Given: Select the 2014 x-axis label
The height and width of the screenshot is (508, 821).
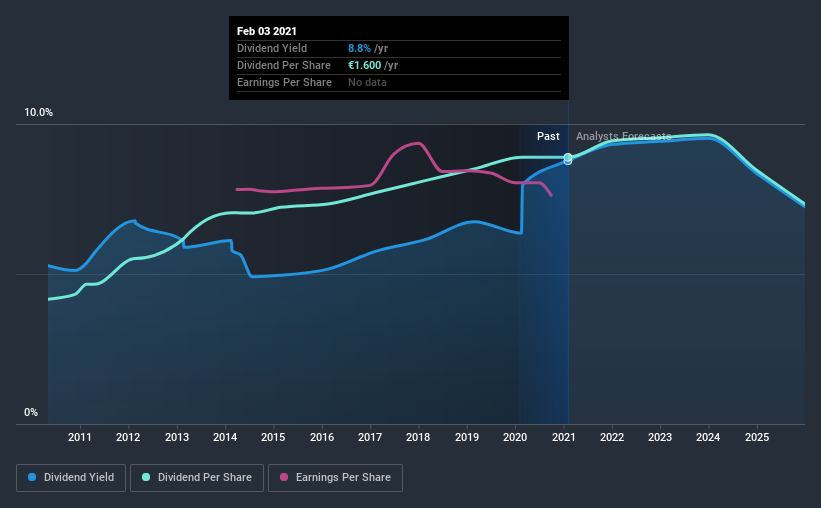Looking at the screenshot, I should (225, 437).
